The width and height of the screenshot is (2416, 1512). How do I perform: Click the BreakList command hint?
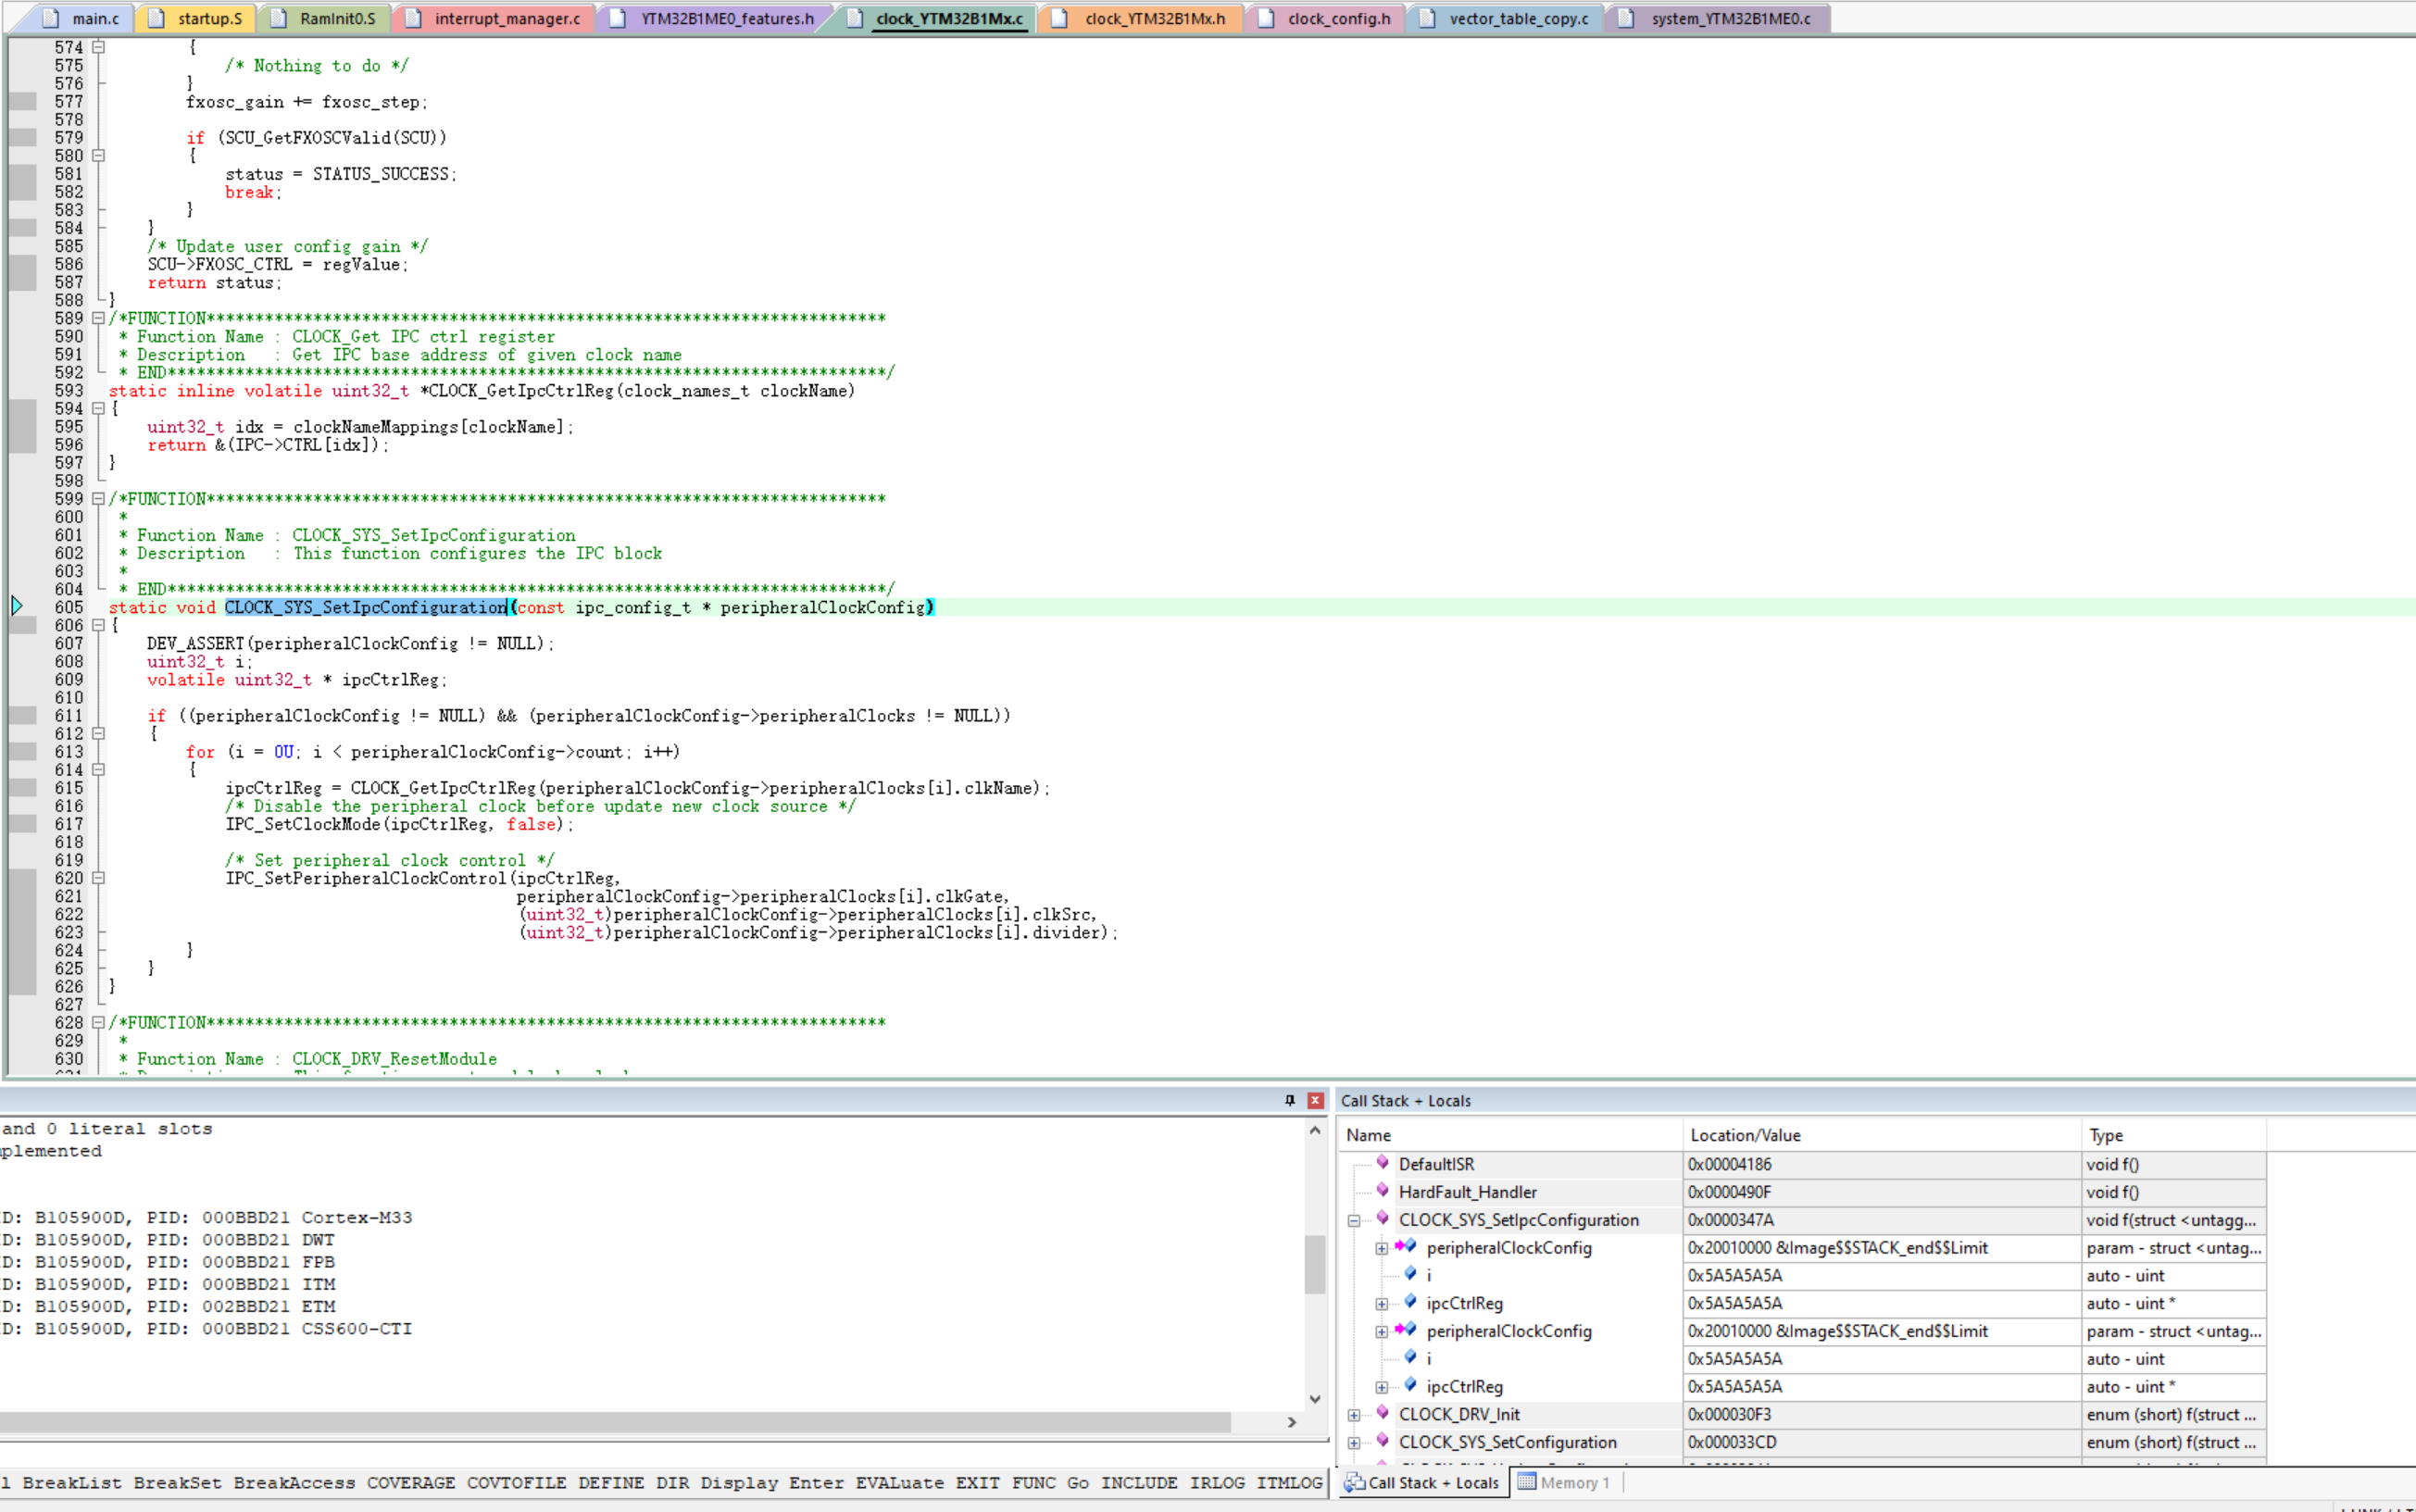pos(71,1483)
